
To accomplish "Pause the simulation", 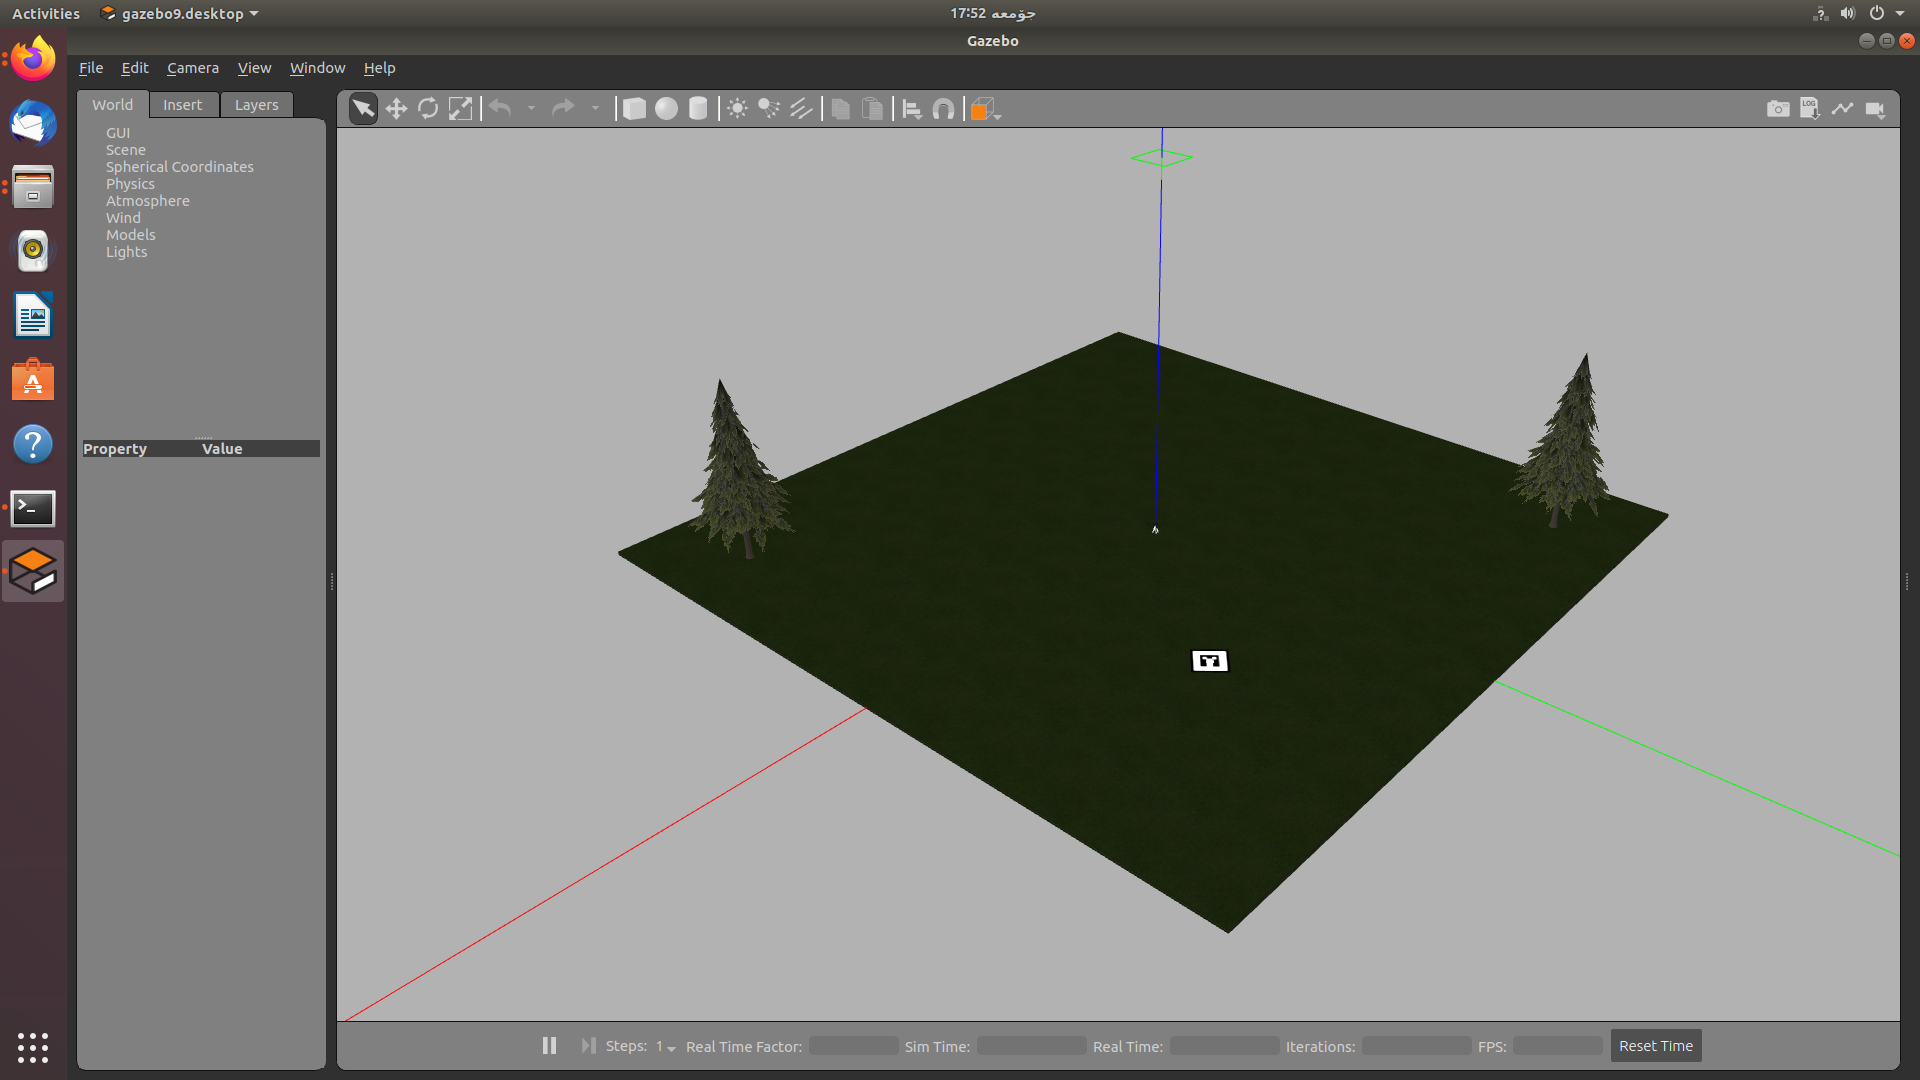I will pos(549,1045).
